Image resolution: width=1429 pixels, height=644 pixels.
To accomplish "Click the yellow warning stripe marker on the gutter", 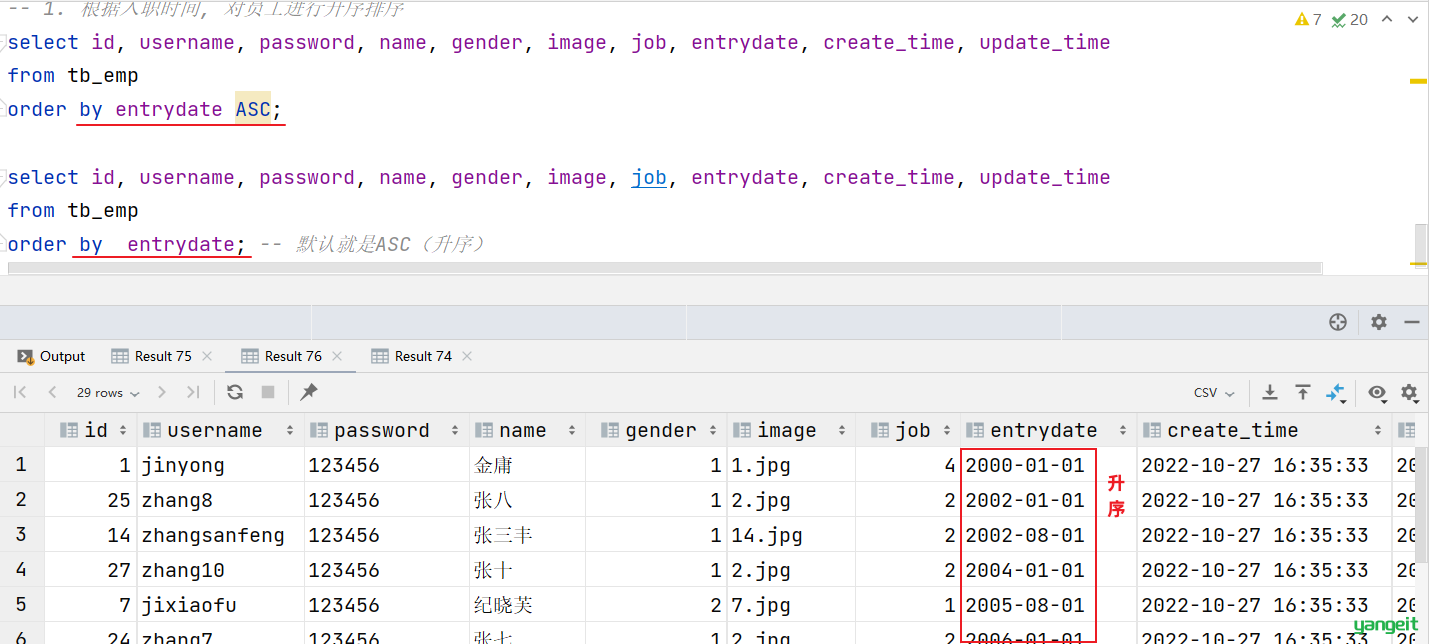I will (1418, 81).
